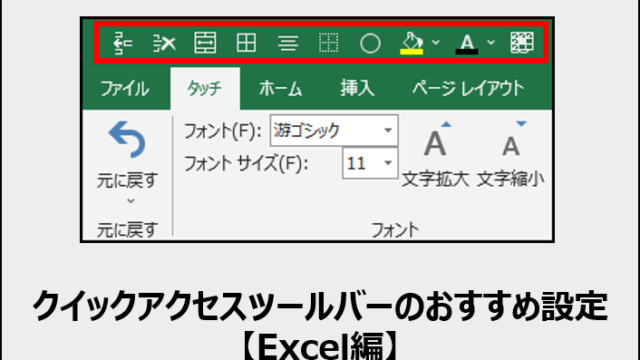This screenshot has width=640, height=360.
Task: Decrease text size with 文字縮小
Action: pos(511,153)
